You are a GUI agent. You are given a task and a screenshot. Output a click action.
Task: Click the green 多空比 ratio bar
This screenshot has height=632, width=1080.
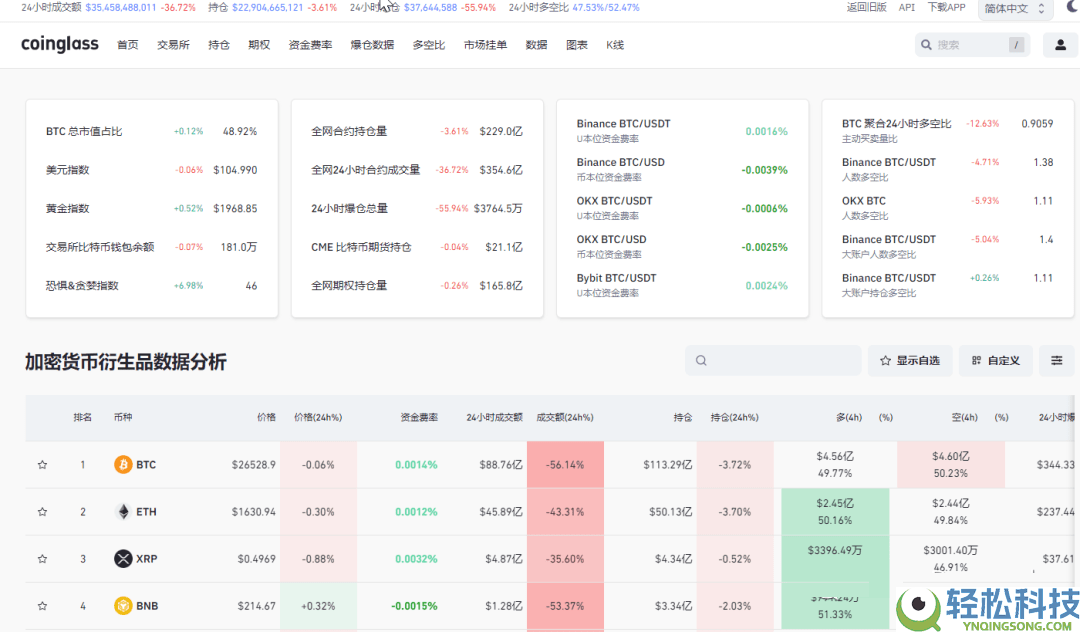click(x=834, y=511)
